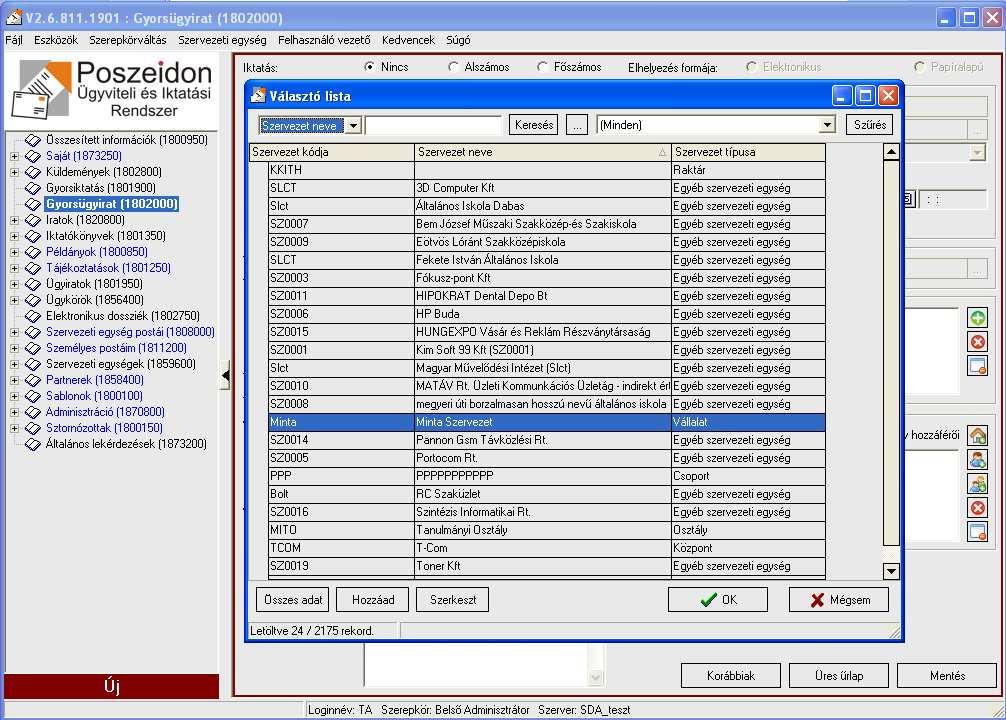Click the Szűrés button

tap(870, 125)
